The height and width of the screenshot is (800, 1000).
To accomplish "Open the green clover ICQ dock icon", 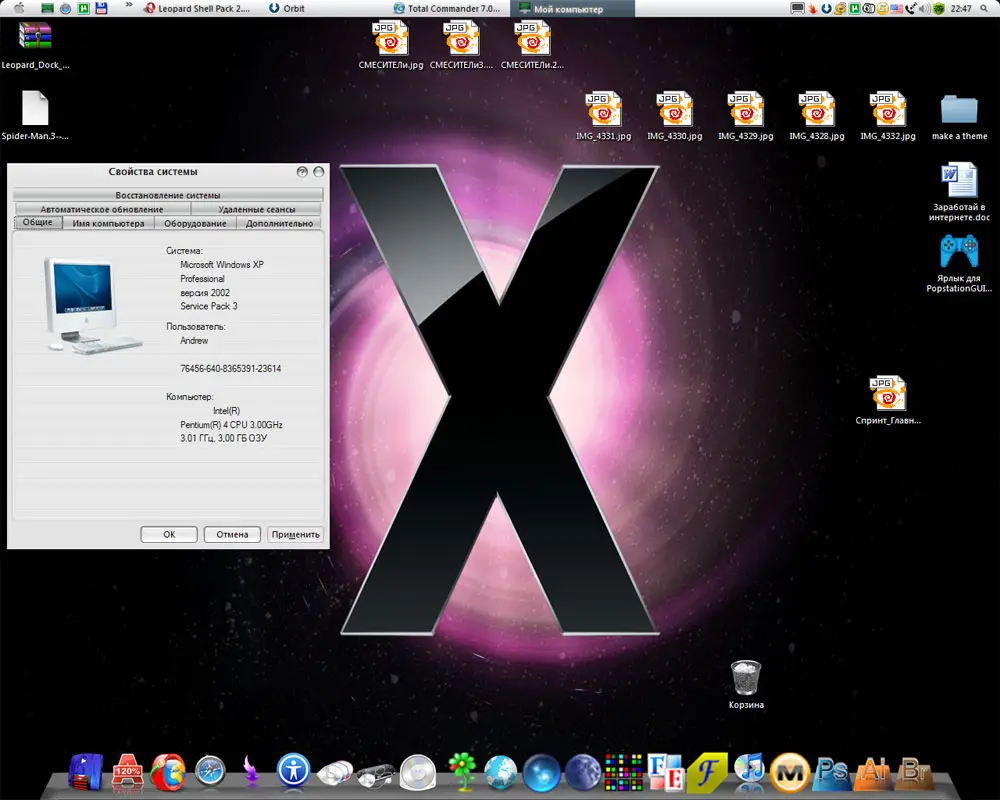I will 462,771.
